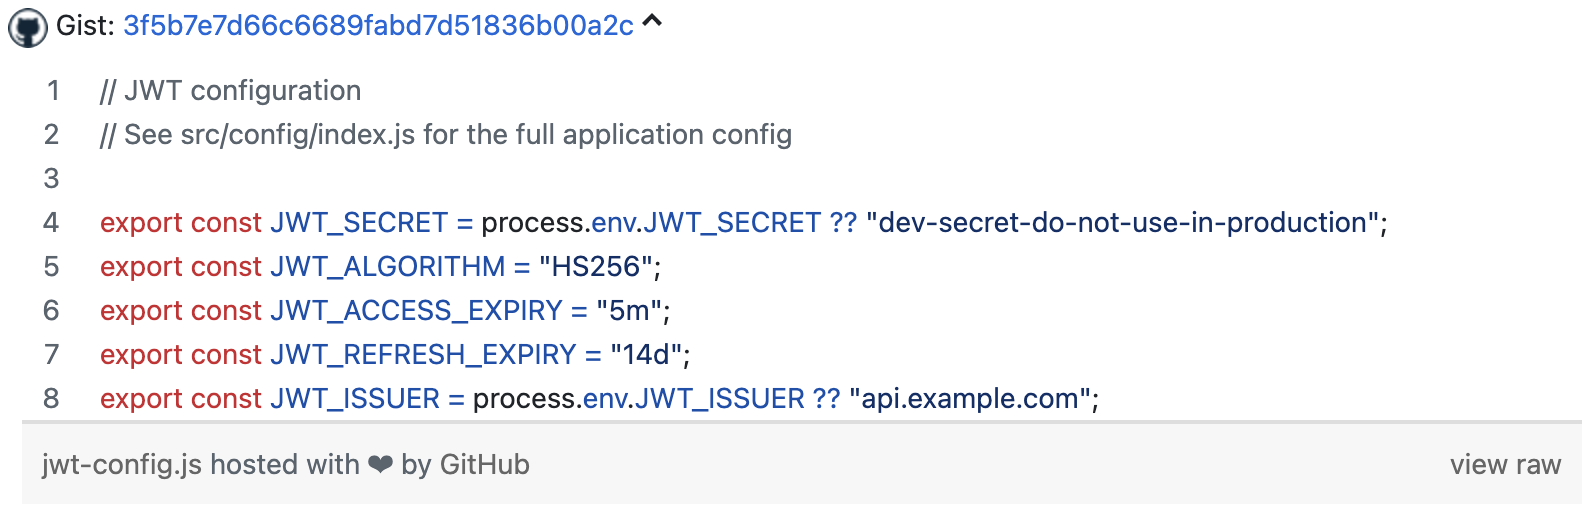Open jwt-config.js file link in footer
This screenshot has height=506, width=1590.
(x=122, y=465)
